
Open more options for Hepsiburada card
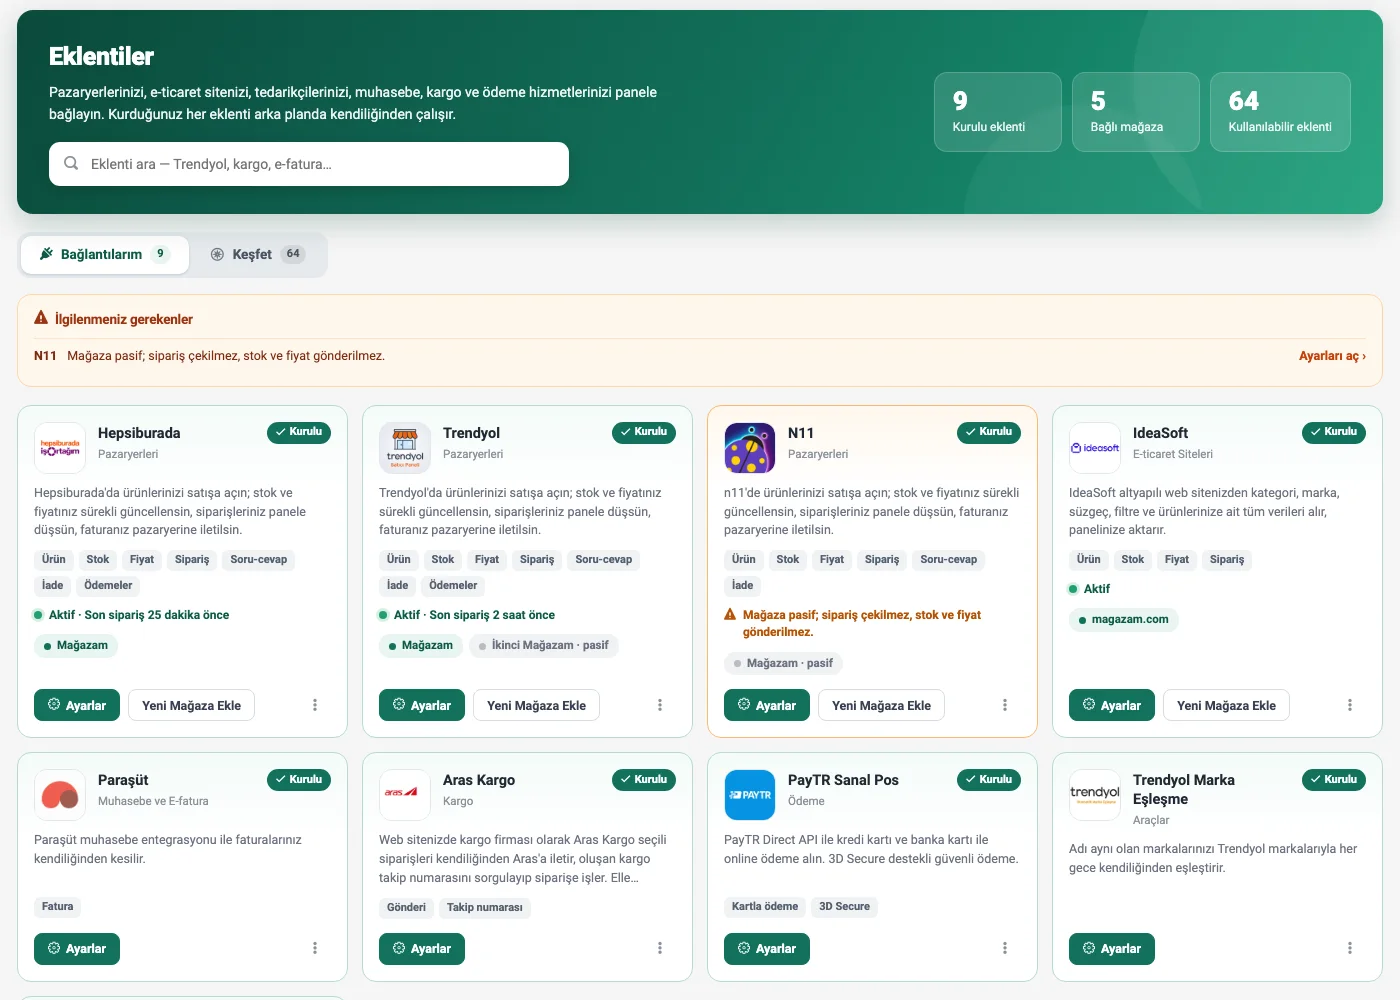click(315, 705)
